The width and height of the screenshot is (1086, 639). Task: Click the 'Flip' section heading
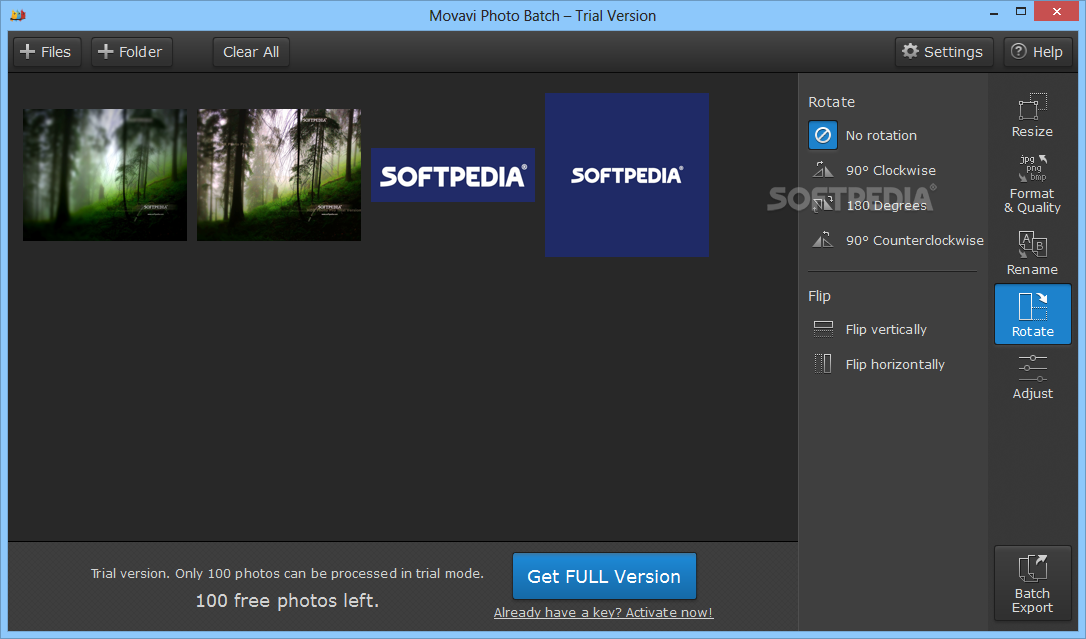(819, 296)
